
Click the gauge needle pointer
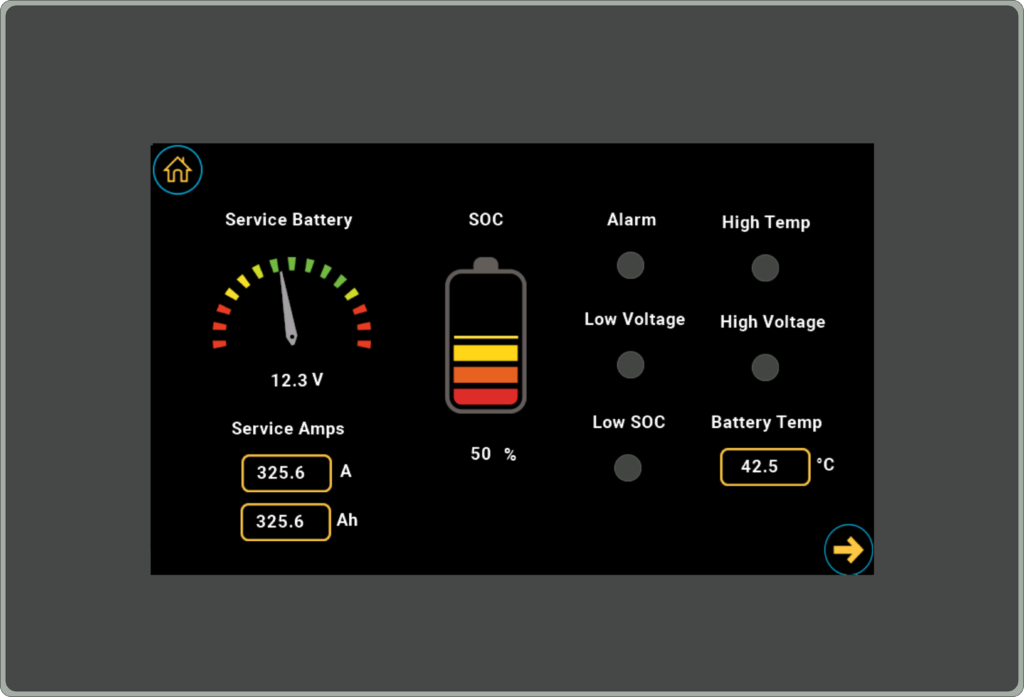click(x=286, y=305)
